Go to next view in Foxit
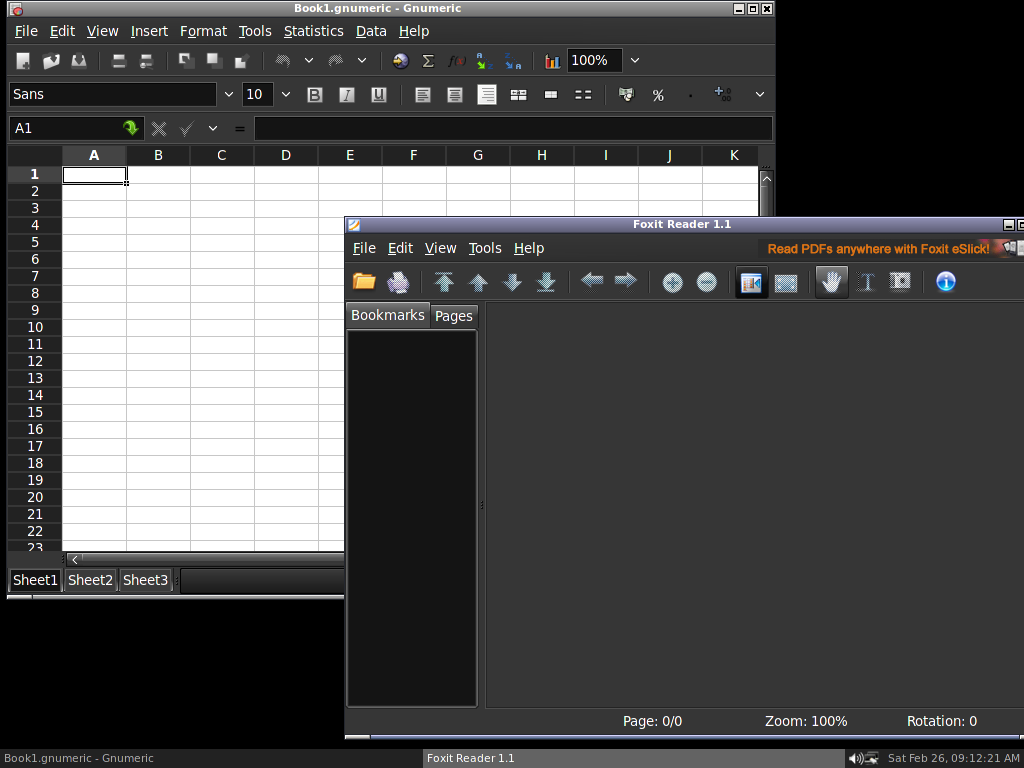 click(x=626, y=281)
